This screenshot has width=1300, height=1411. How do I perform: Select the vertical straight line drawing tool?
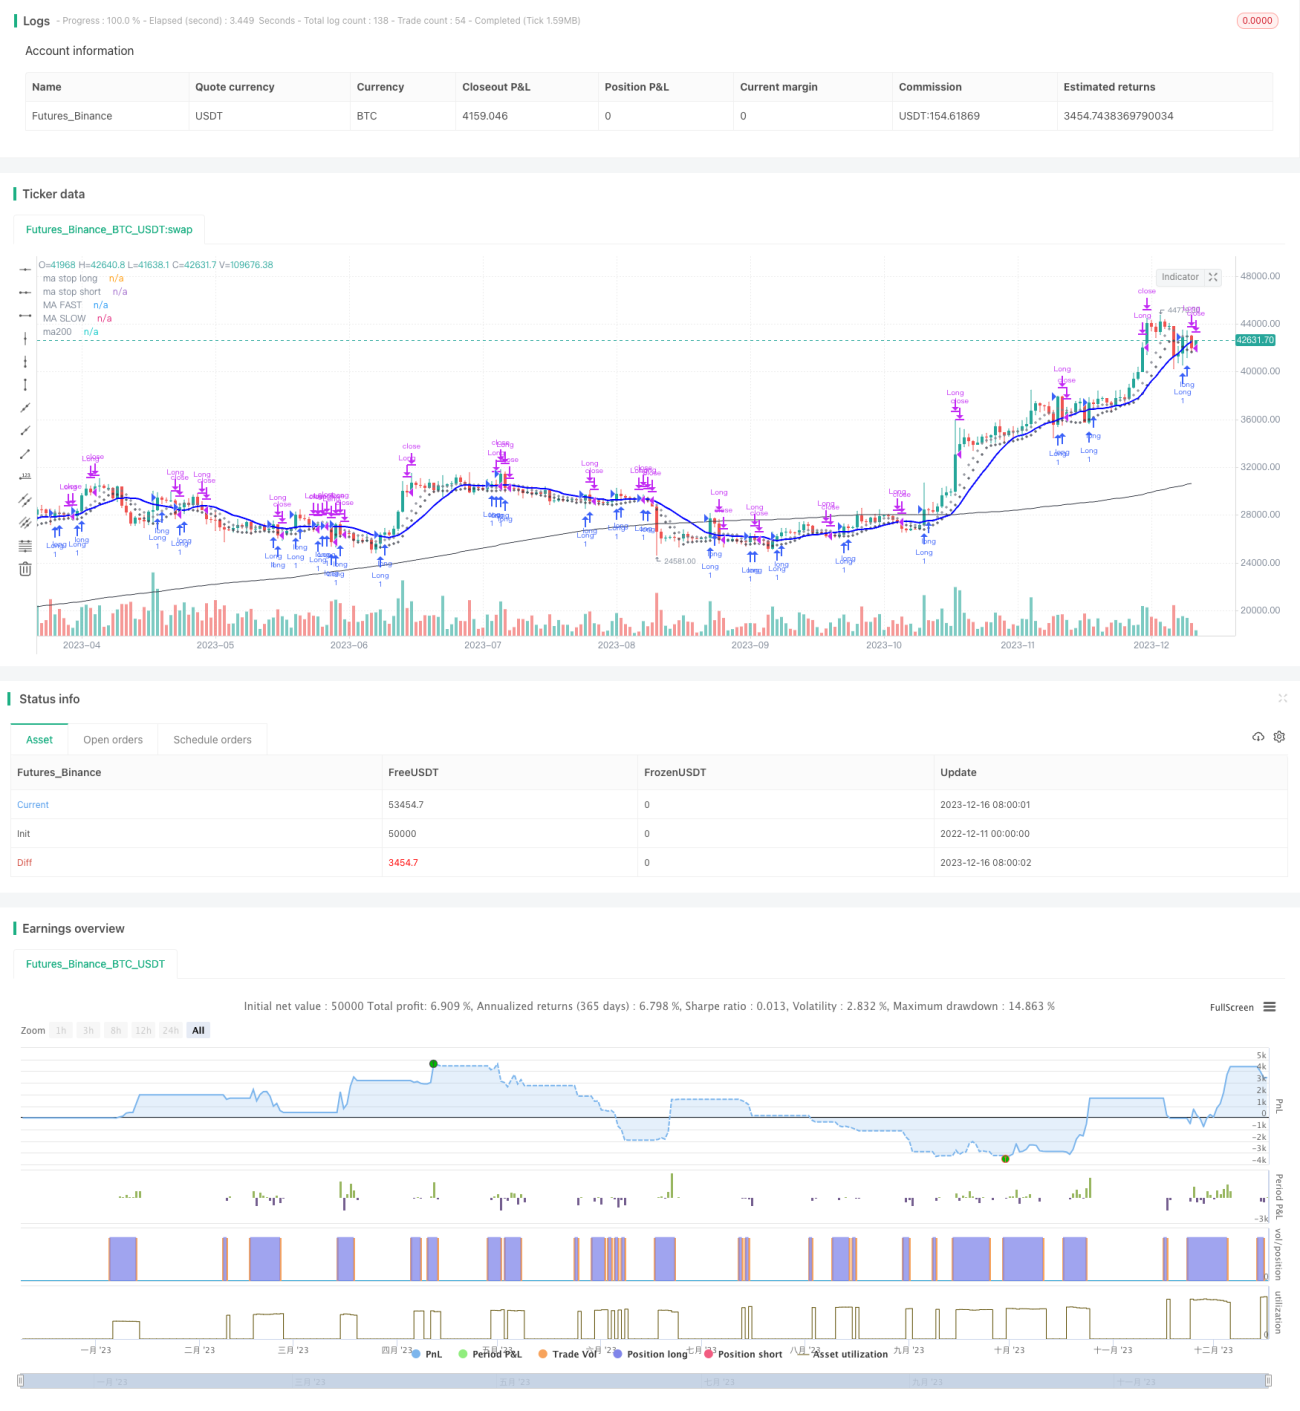tap(25, 339)
